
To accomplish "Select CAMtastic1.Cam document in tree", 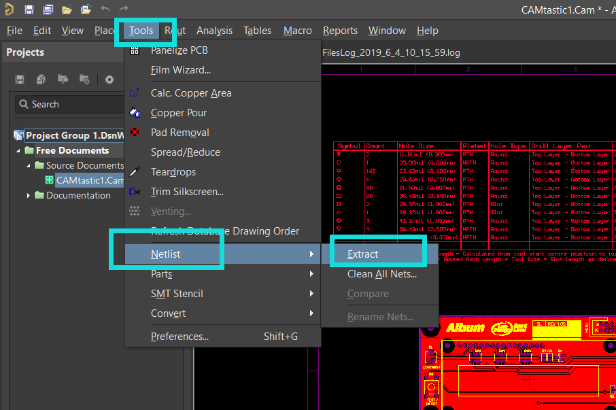I will point(89,180).
